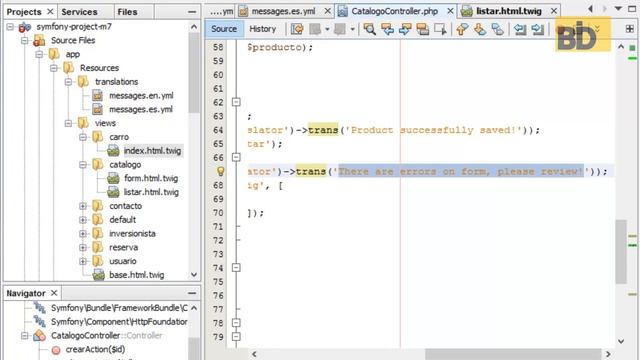Toggle Rectangular Selection icon
The width and height of the screenshot is (640, 360).
pyautogui.click(x=440, y=29)
